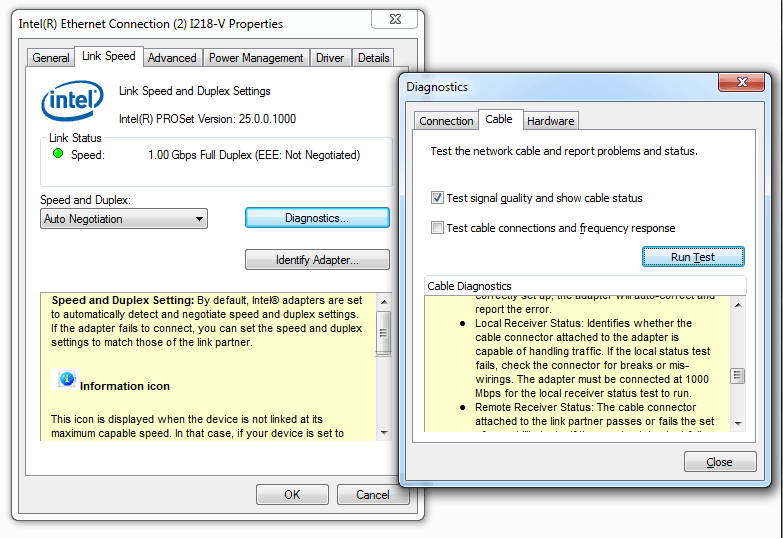Click 'Intel(R) PROSet Version: 25.0.0.1000' text
Image resolution: width=783 pixels, height=538 pixels.
click(x=207, y=119)
